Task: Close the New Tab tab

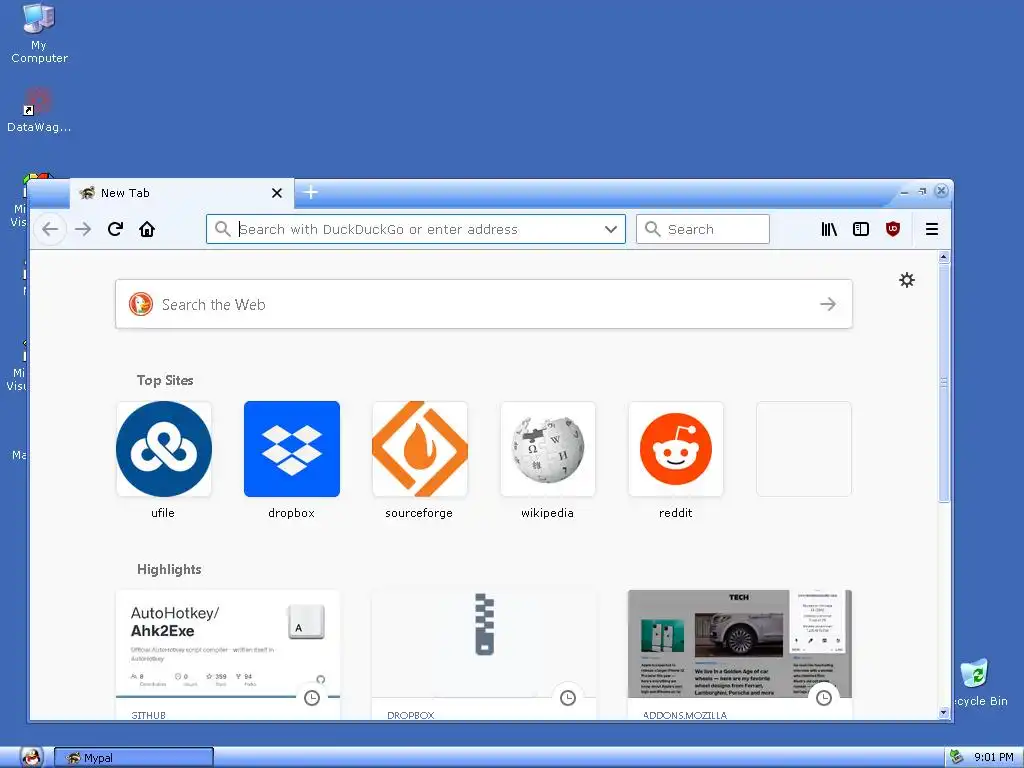Action: click(x=277, y=193)
